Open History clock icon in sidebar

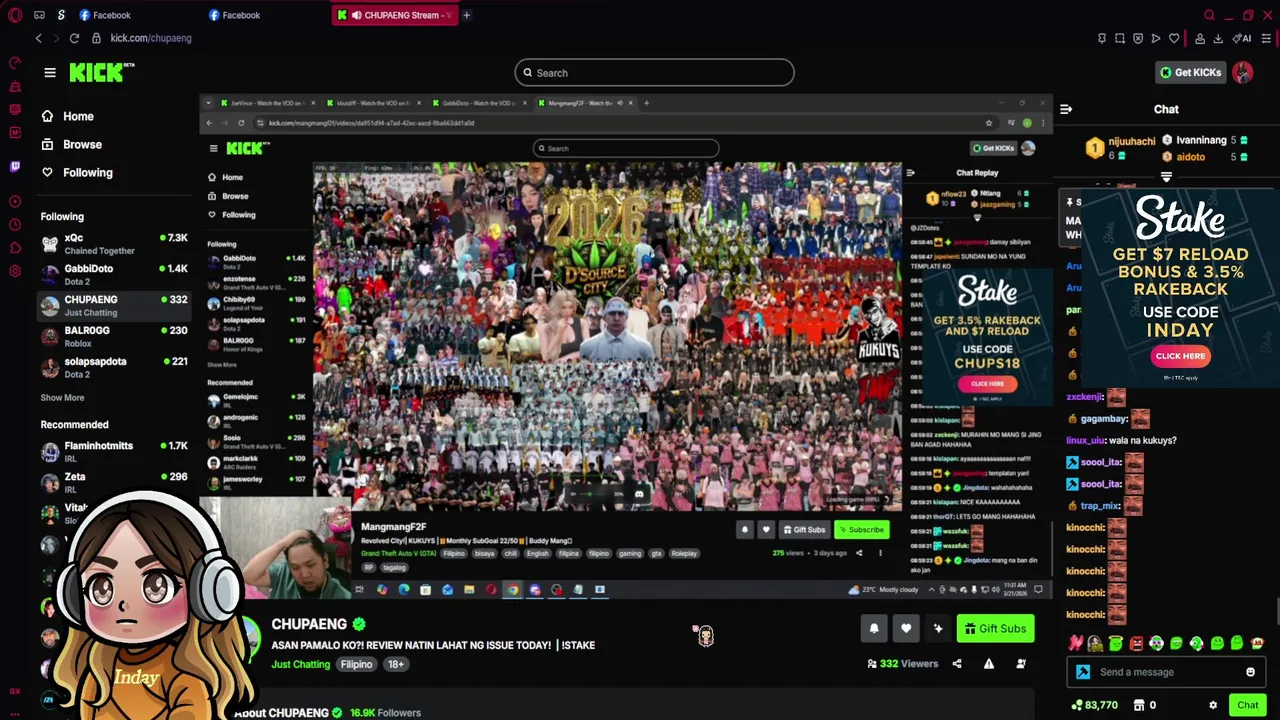(14, 225)
